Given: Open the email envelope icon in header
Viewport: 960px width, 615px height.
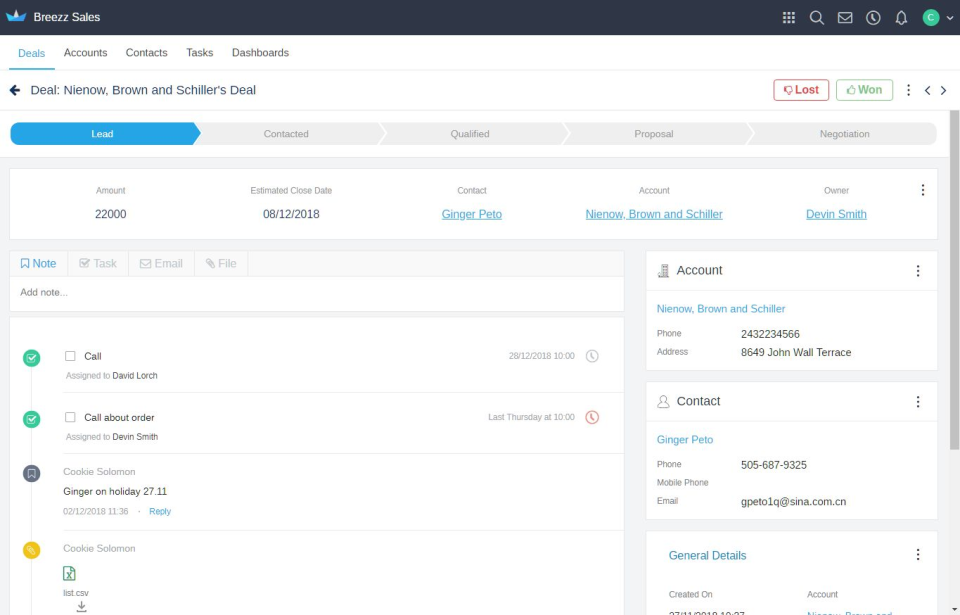Looking at the screenshot, I should [845, 17].
